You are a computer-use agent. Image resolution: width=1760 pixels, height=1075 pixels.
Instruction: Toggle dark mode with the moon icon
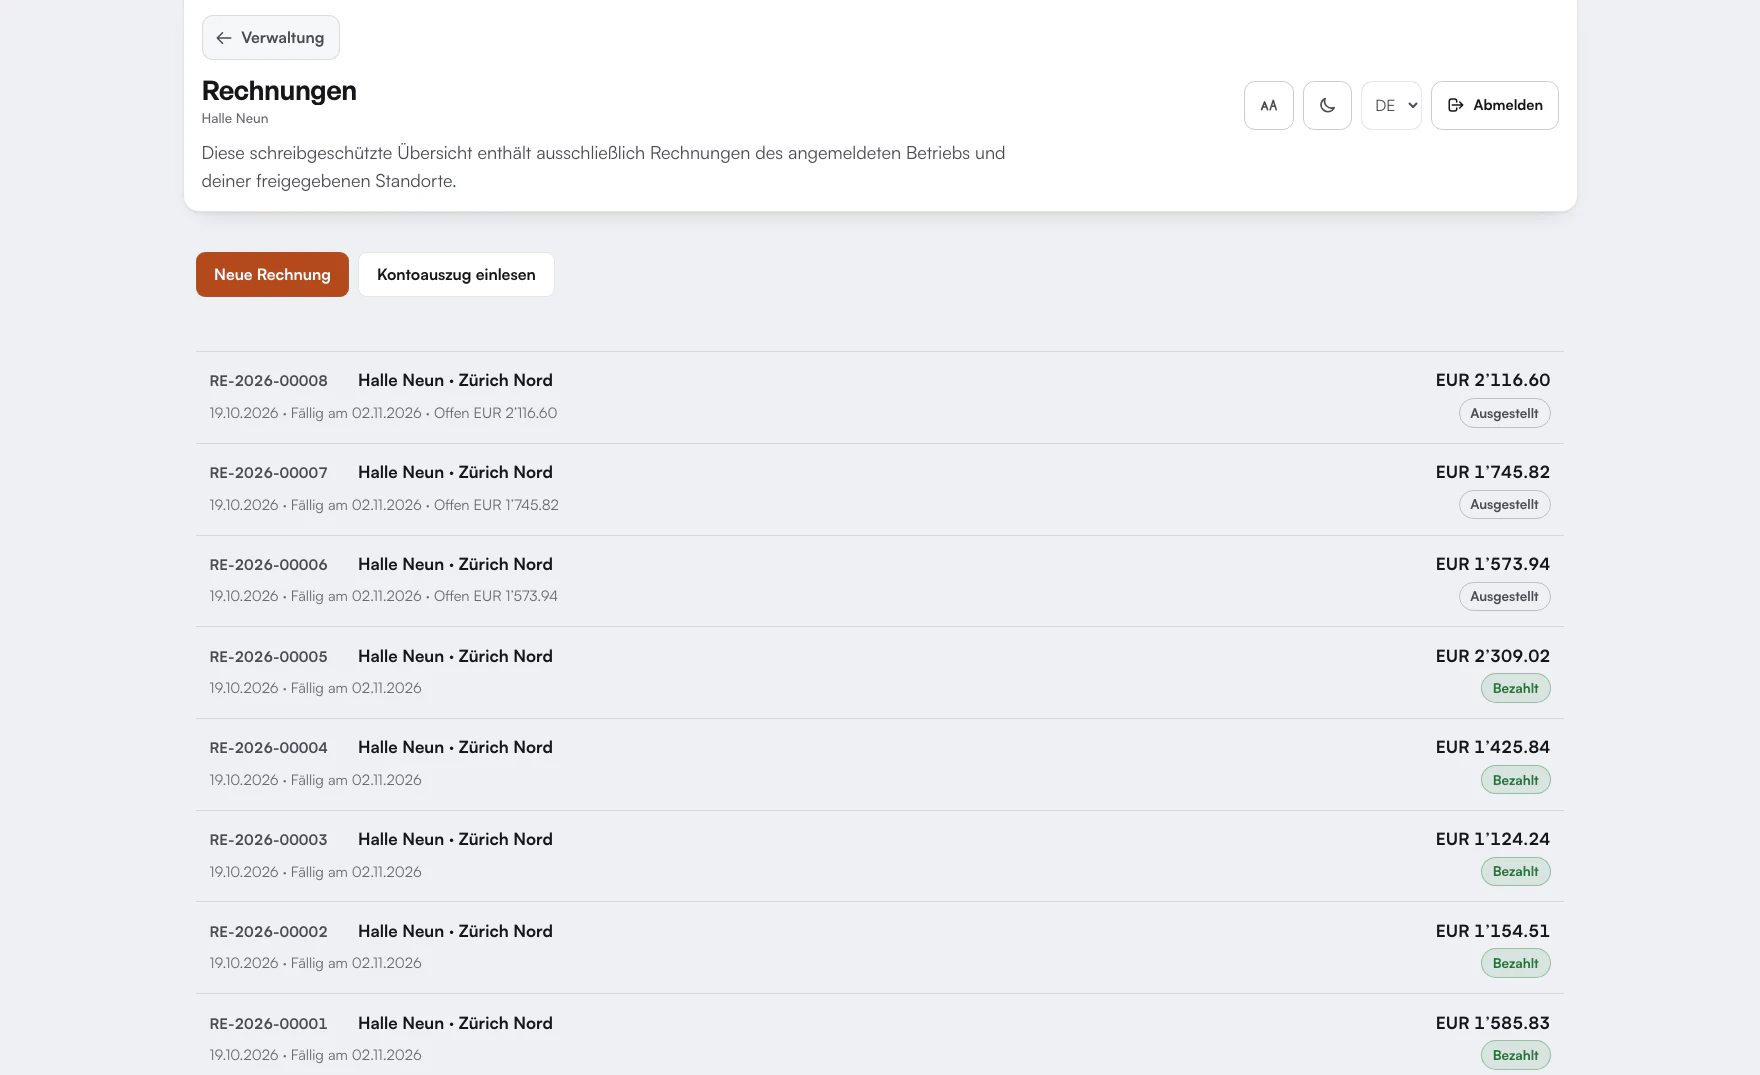coord(1327,105)
